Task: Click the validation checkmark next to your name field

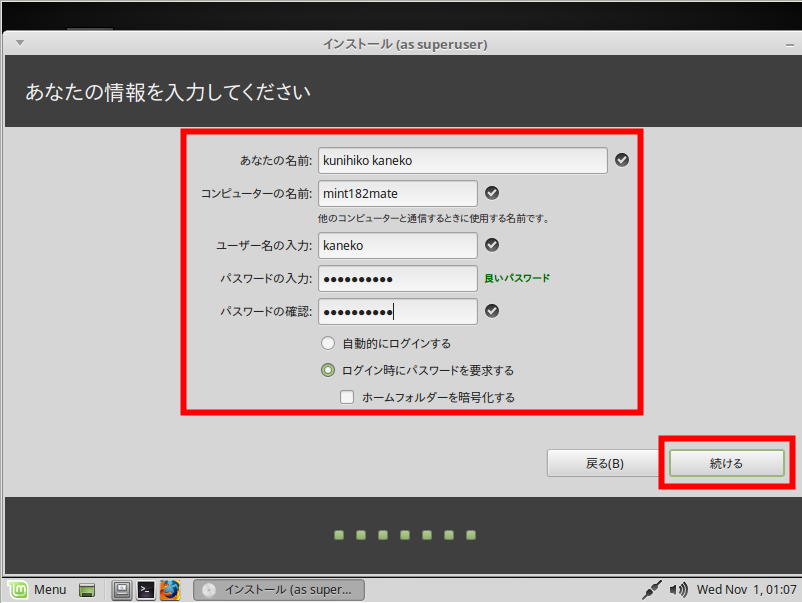Action: 622,160
